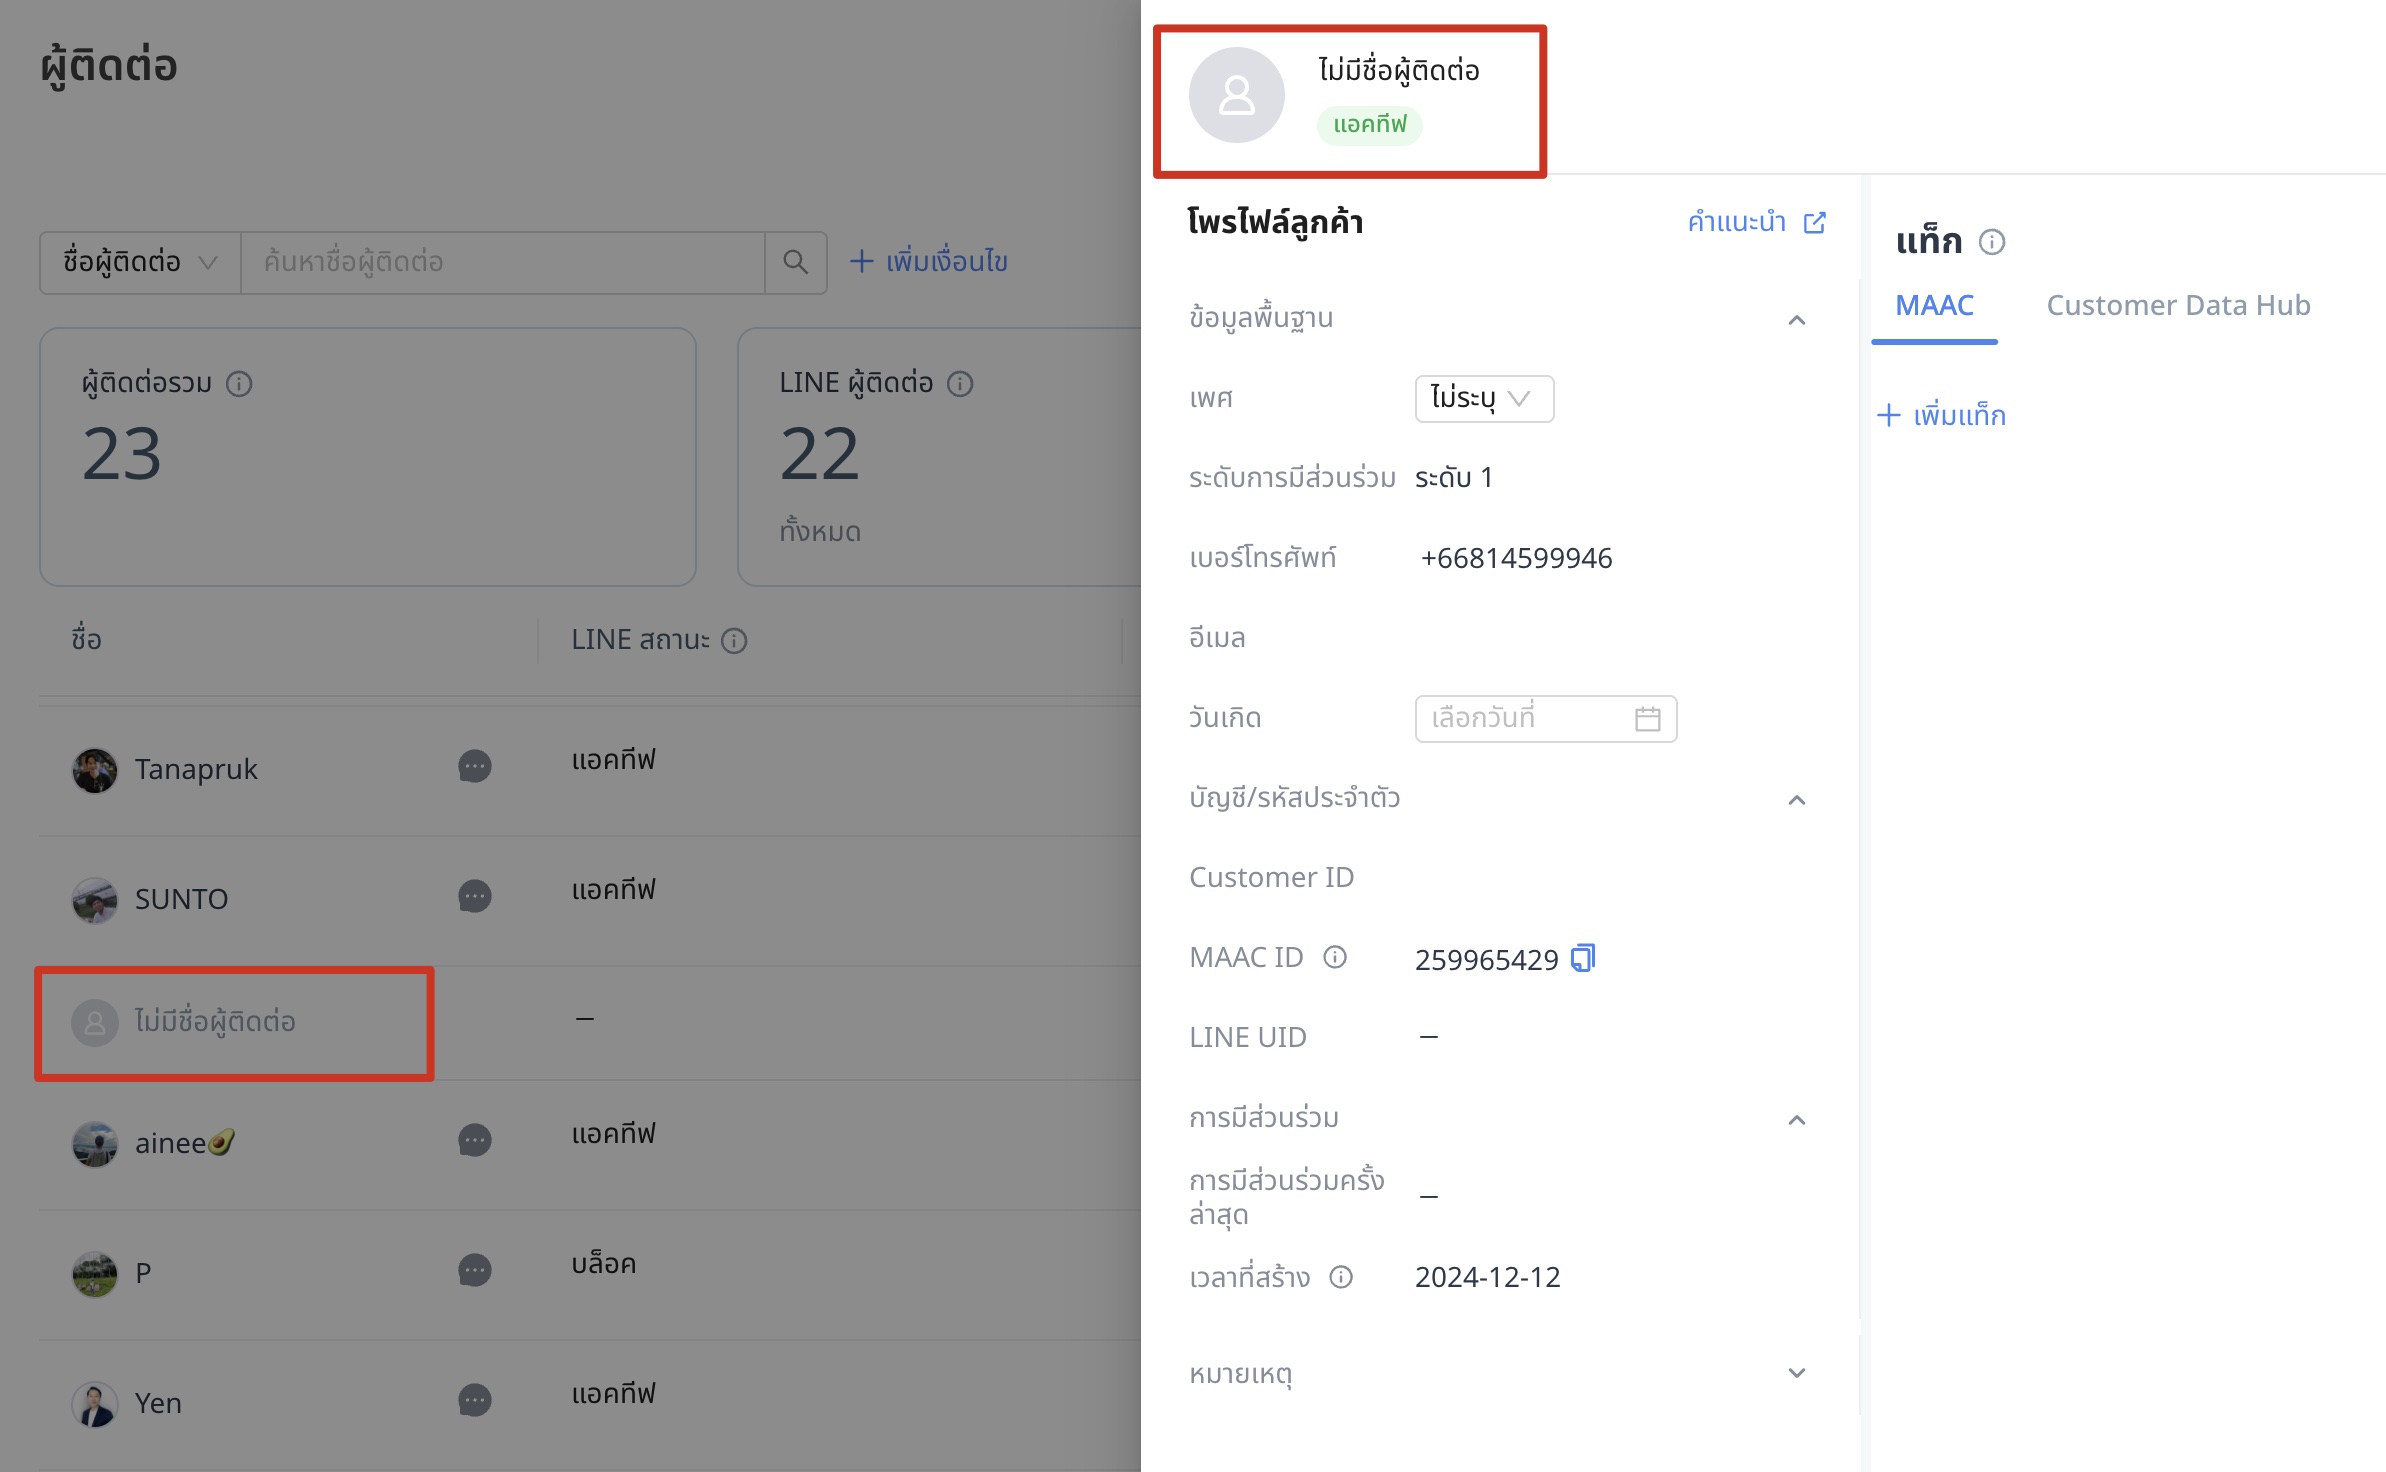Collapse the บัญชี/รหัสประจำตัว section
Viewport: 2386px width, 1472px height.
1796,800
